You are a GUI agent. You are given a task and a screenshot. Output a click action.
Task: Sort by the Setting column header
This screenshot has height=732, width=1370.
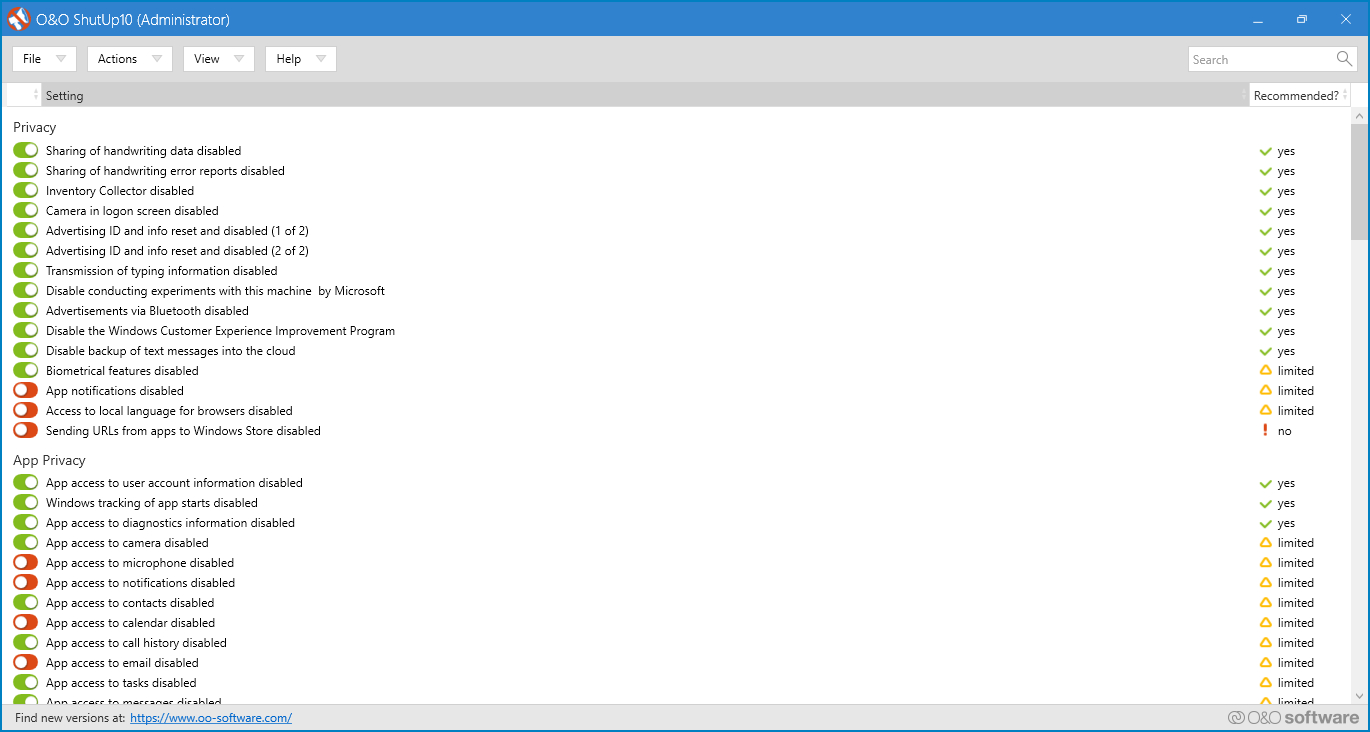click(x=645, y=95)
